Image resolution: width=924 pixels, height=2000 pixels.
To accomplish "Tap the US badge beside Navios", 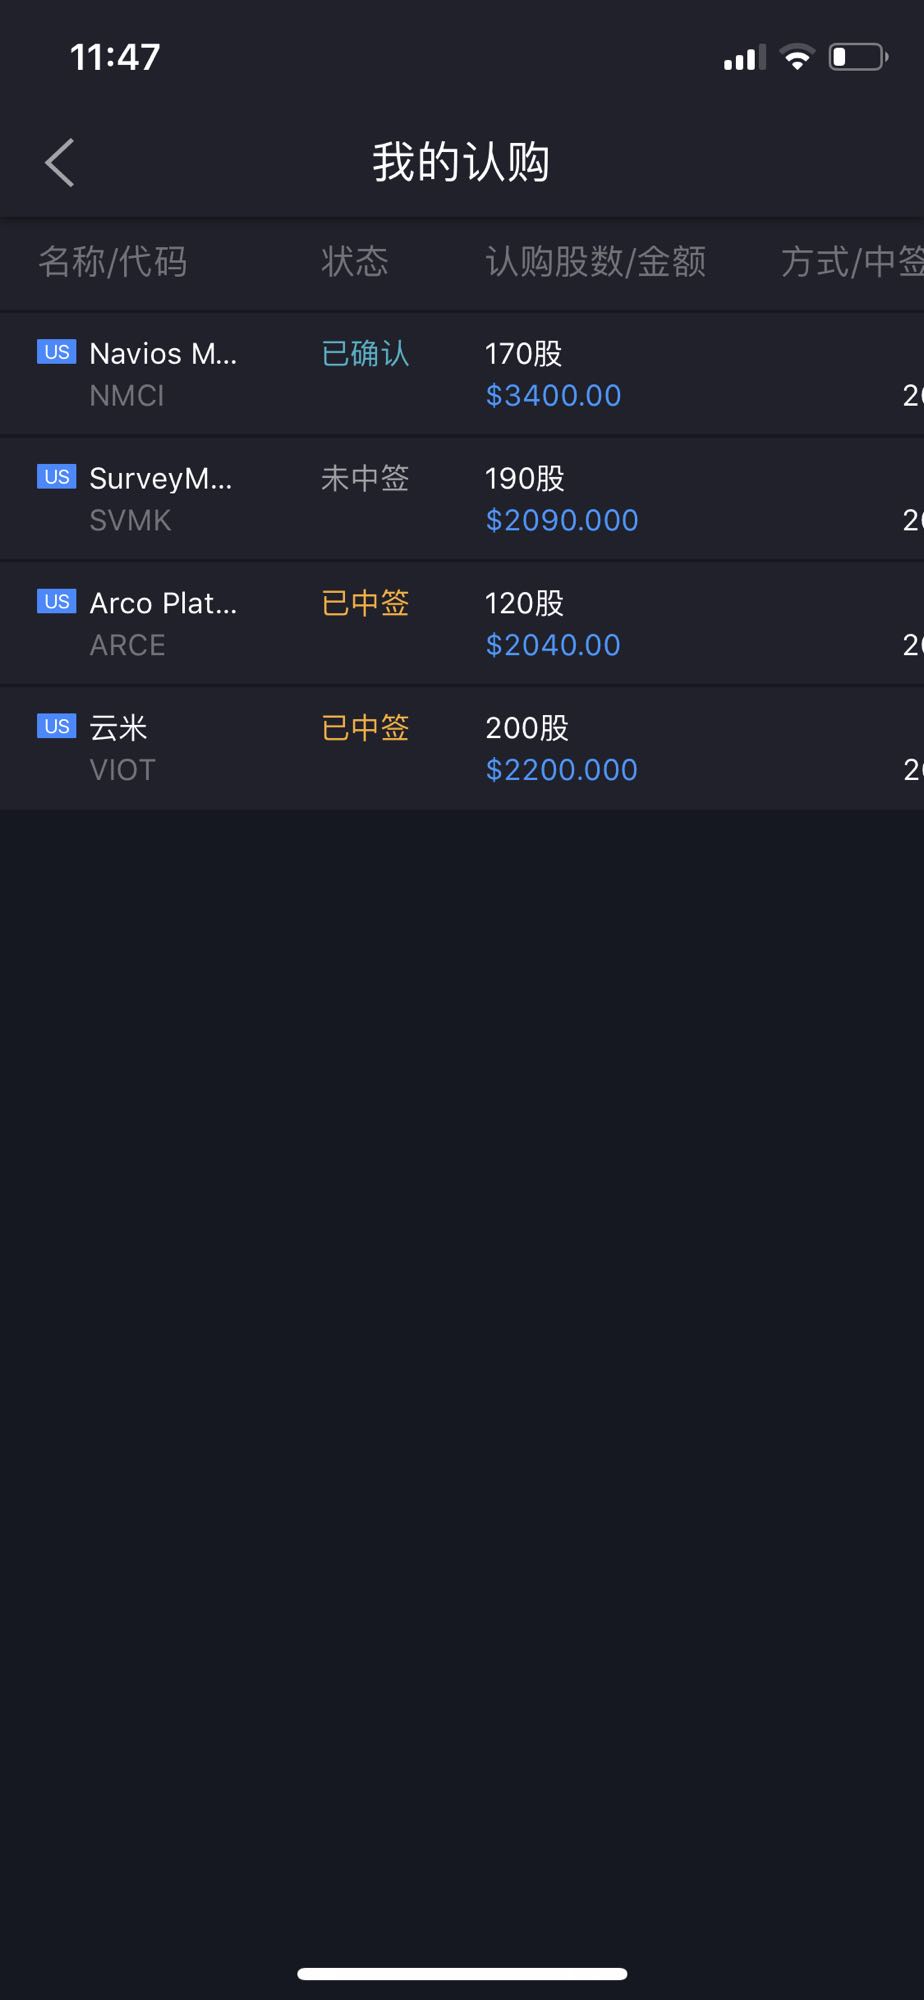I will pyautogui.click(x=57, y=352).
